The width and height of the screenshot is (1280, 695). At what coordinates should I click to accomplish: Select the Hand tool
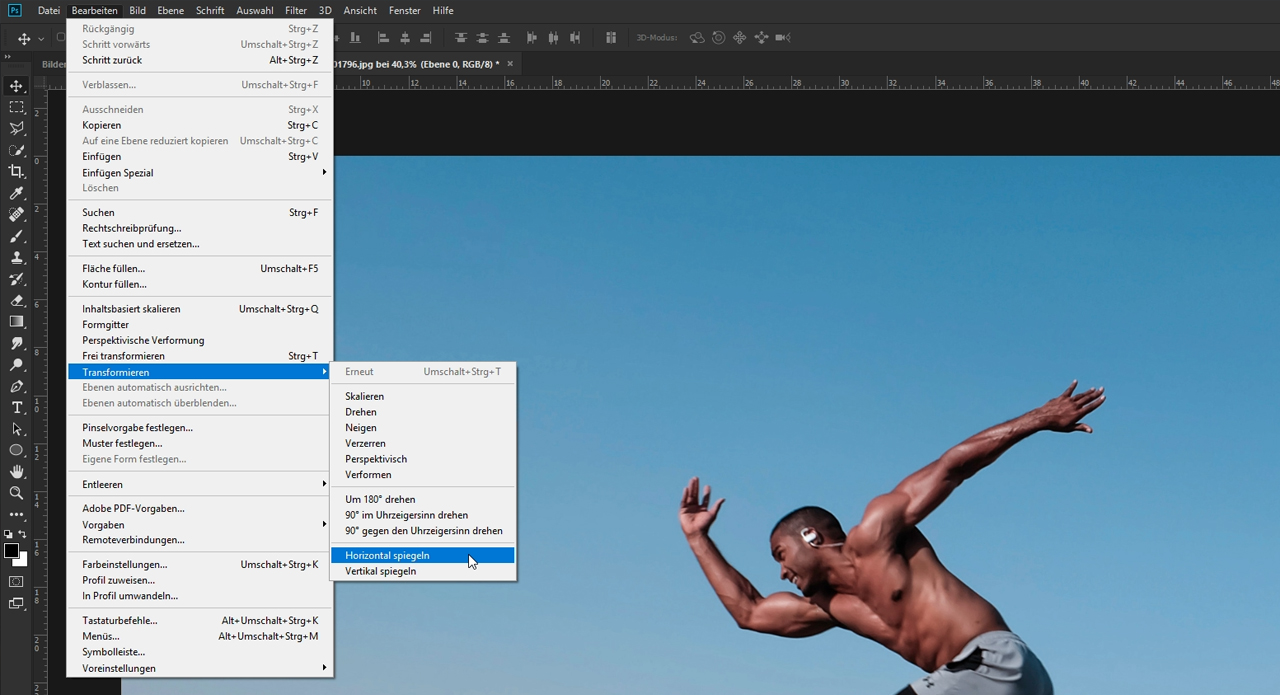click(15, 471)
